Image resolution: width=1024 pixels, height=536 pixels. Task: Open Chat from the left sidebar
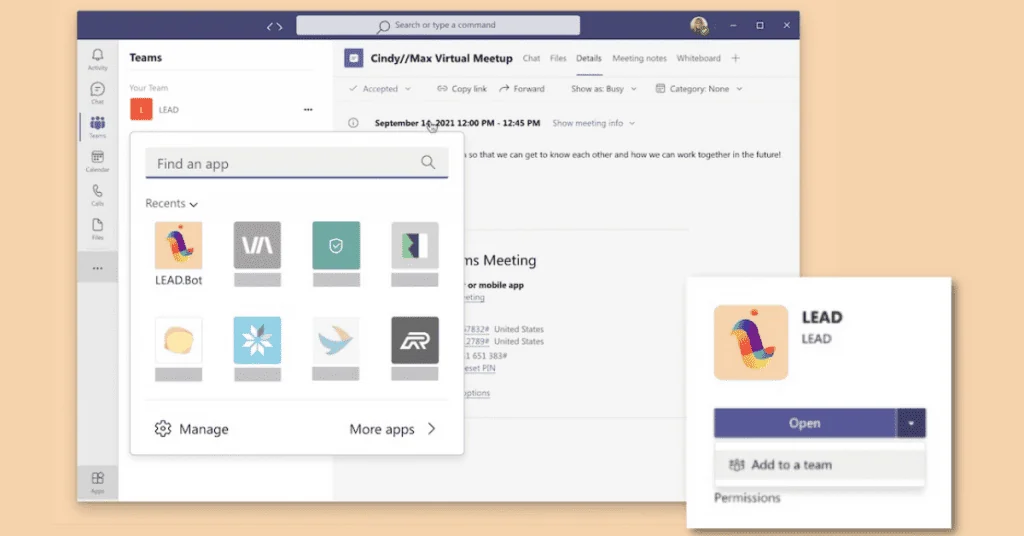(x=97, y=93)
